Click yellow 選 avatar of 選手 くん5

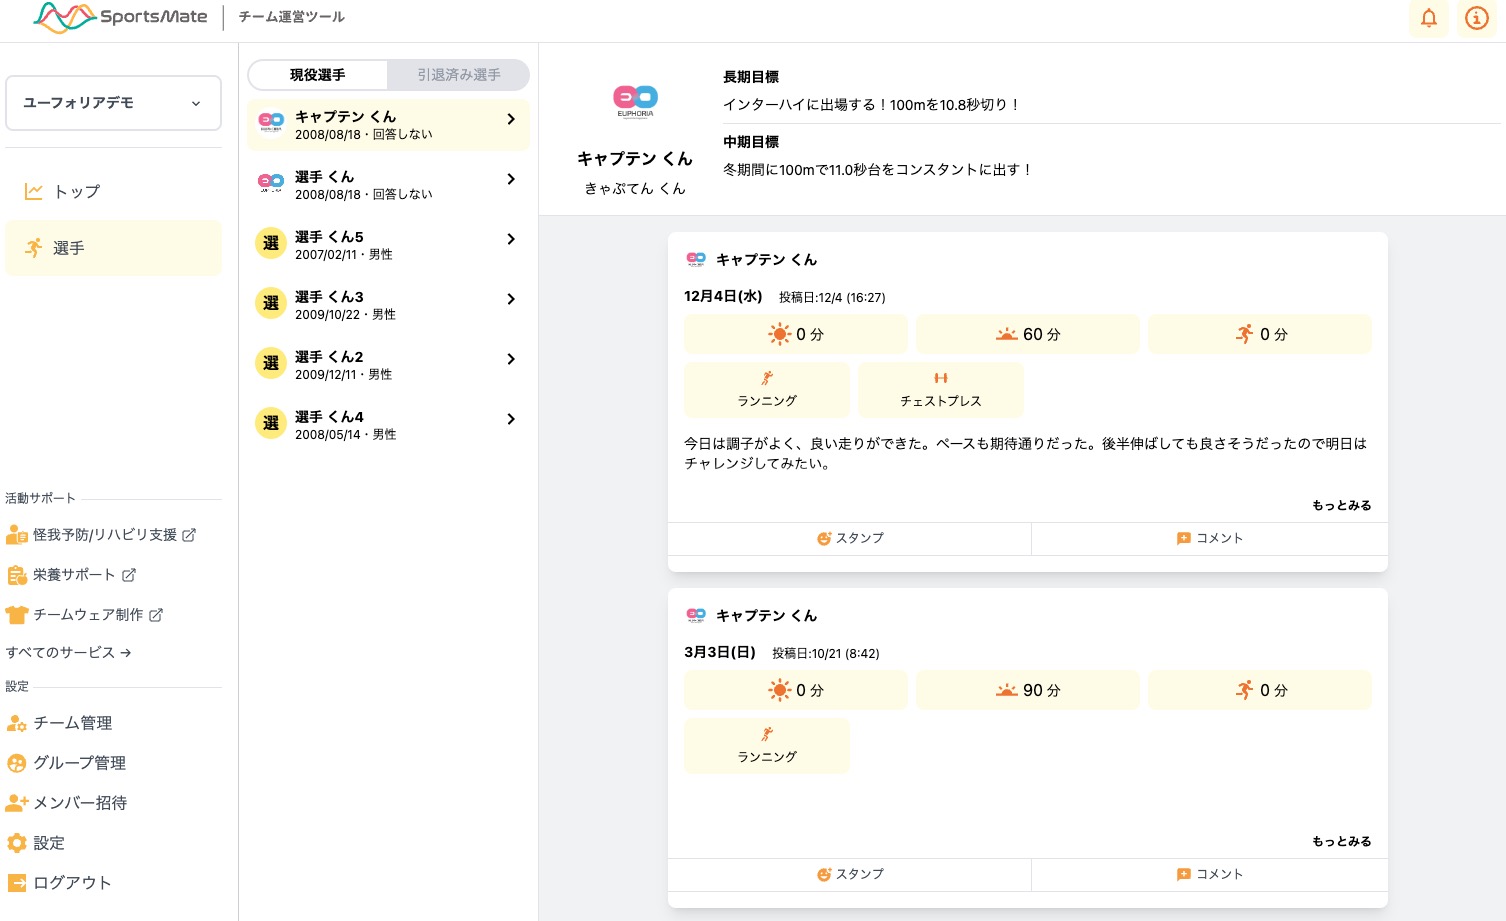(x=271, y=243)
